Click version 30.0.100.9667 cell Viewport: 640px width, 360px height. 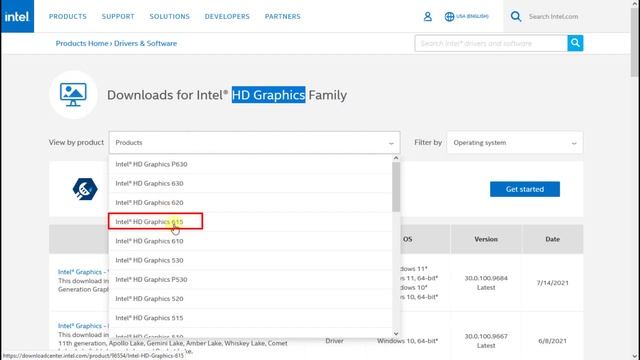click(486, 340)
